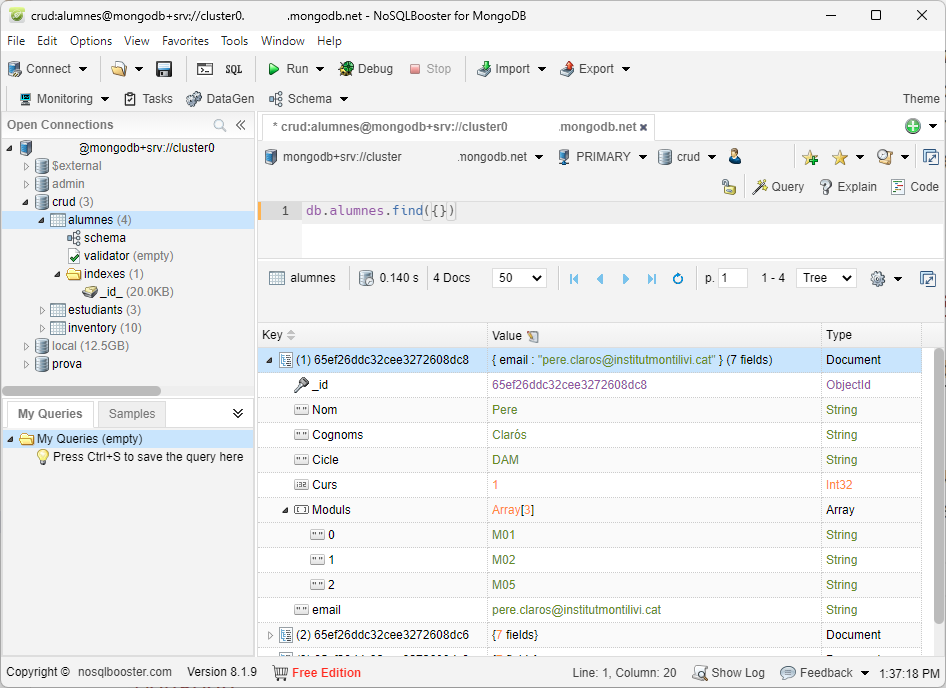Launch the Debug tool

[x=365, y=69]
